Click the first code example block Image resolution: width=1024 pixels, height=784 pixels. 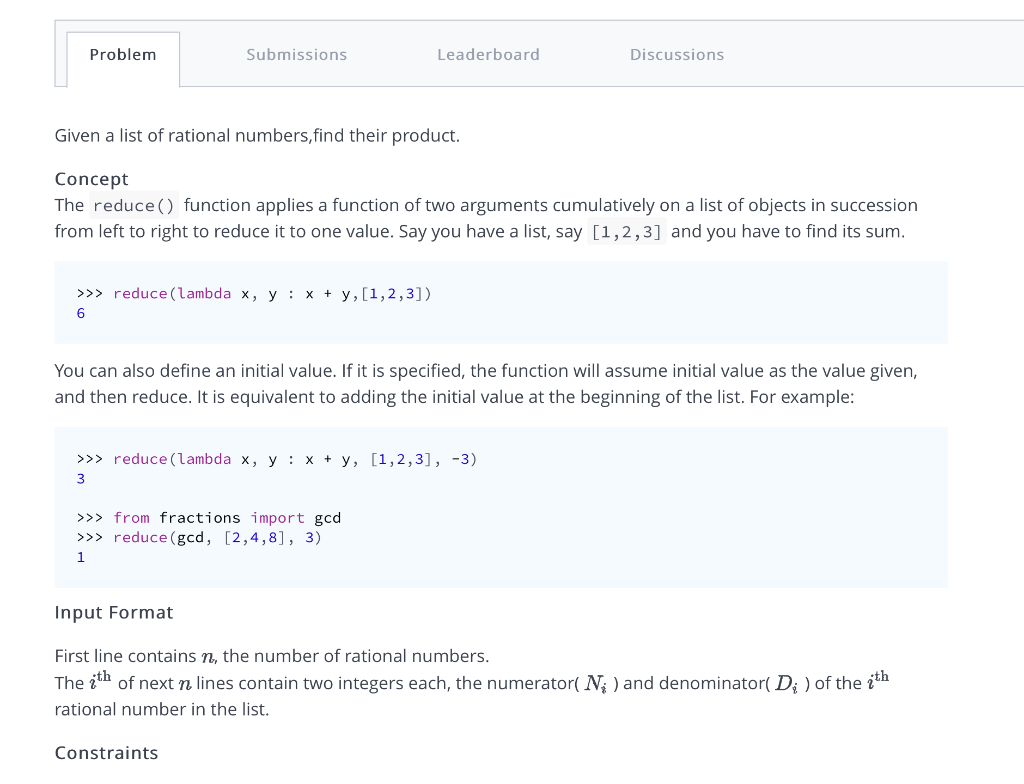click(x=500, y=302)
